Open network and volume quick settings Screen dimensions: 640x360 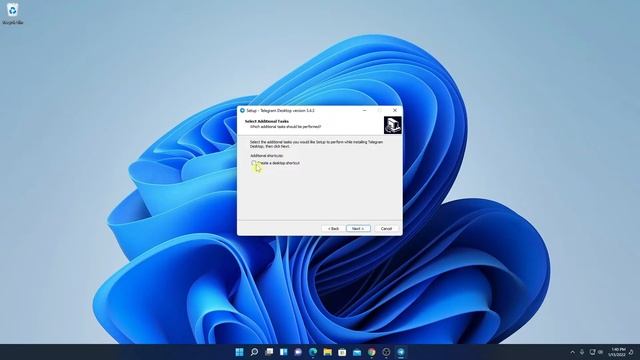pos(596,352)
